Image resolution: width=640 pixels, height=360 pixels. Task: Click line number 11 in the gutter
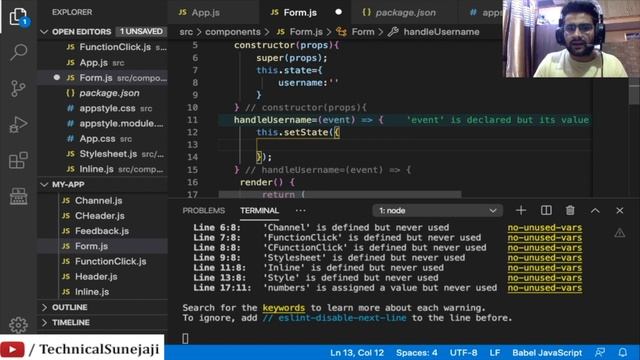(192, 120)
